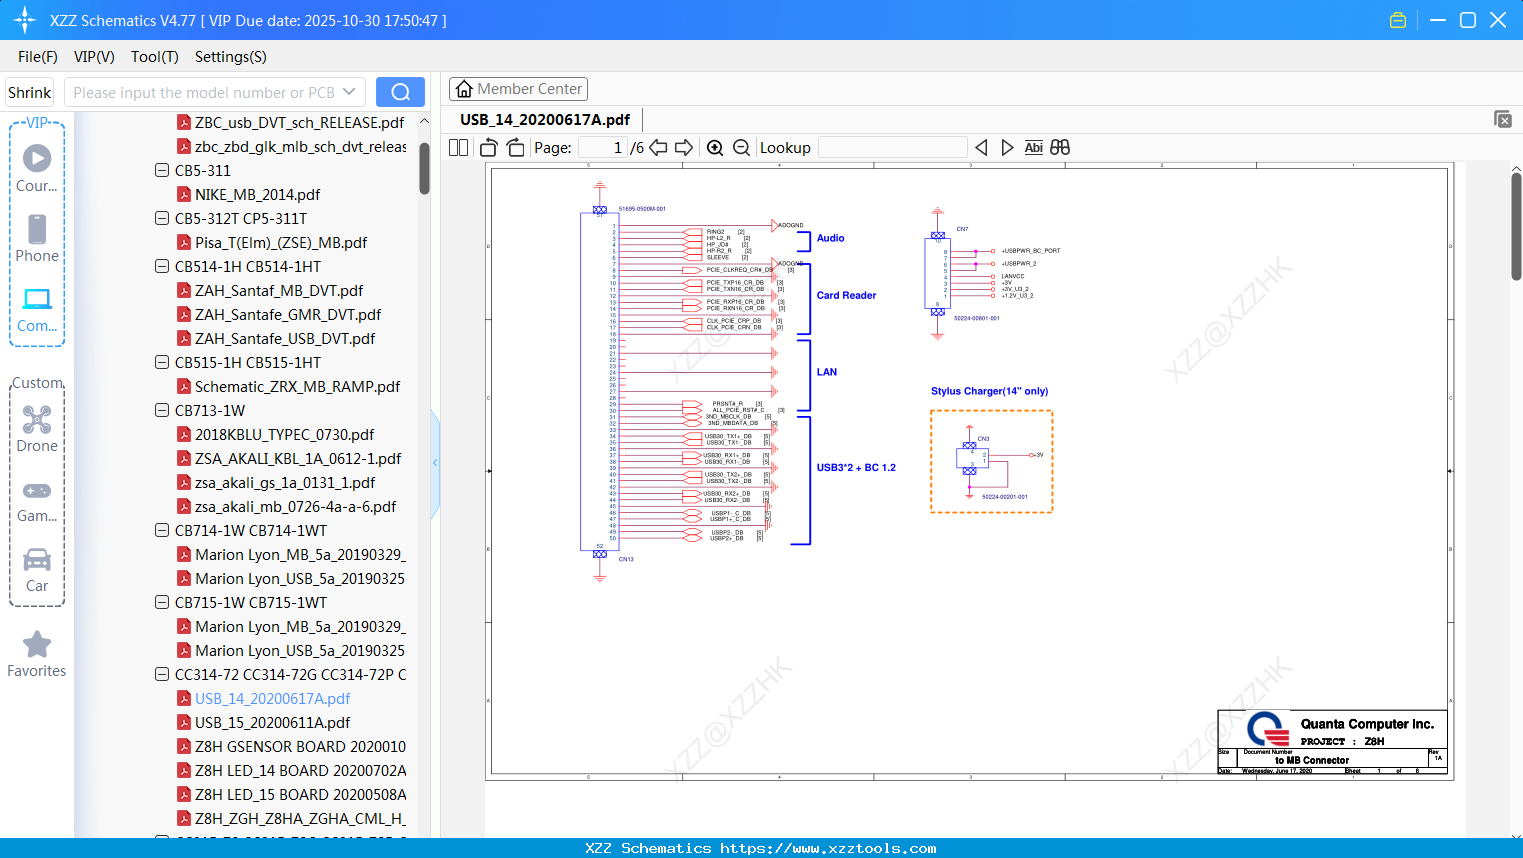This screenshot has width=1523, height=858.
Task: Go to the next PDF page
Action: (x=684, y=148)
